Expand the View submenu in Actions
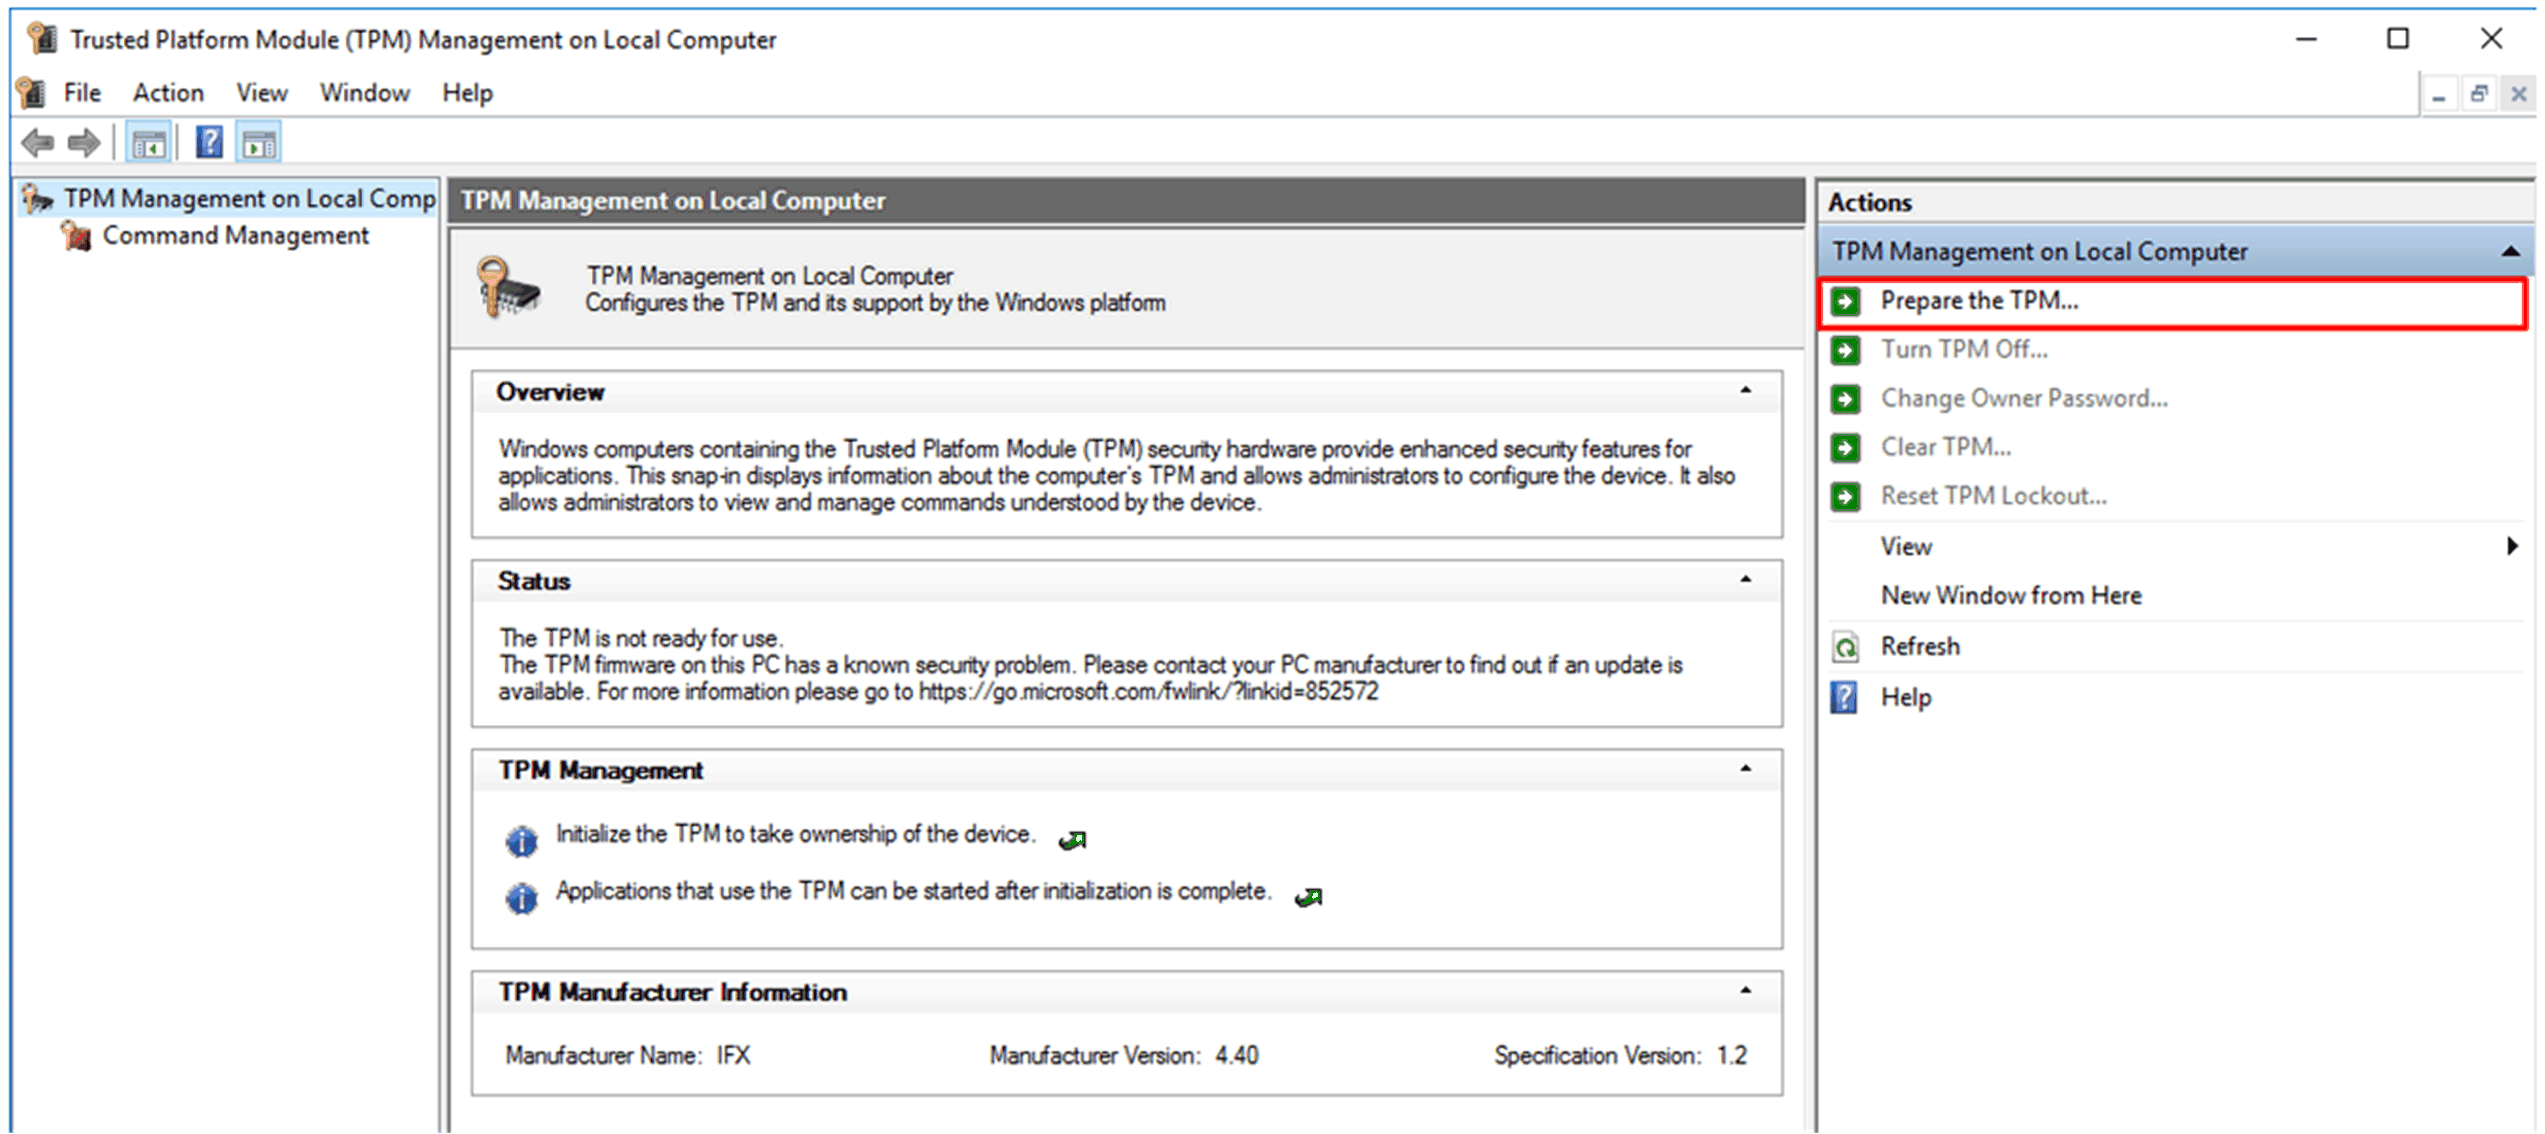The height and width of the screenshot is (1134, 2545). (x=2510, y=546)
